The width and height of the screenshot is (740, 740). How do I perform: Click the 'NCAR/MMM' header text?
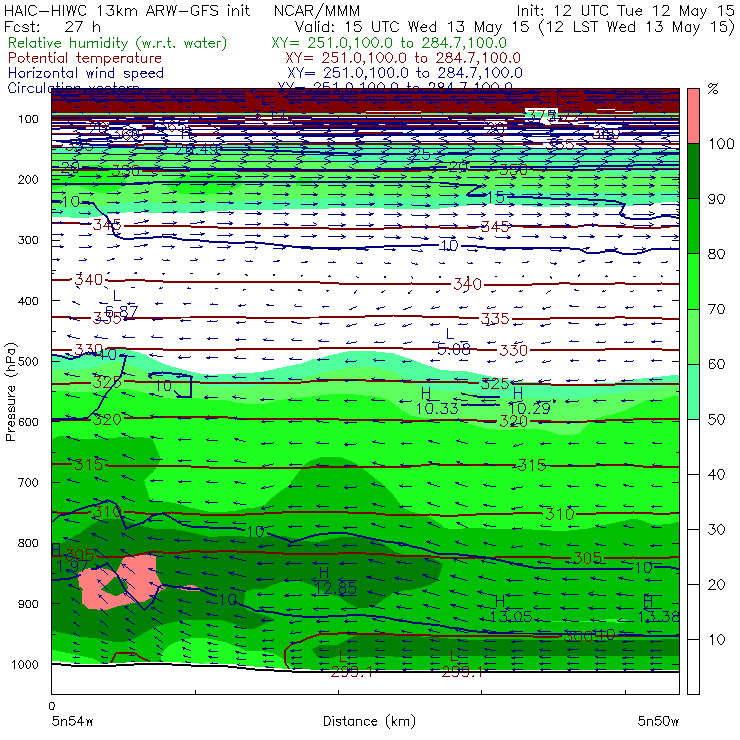[317, 10]
